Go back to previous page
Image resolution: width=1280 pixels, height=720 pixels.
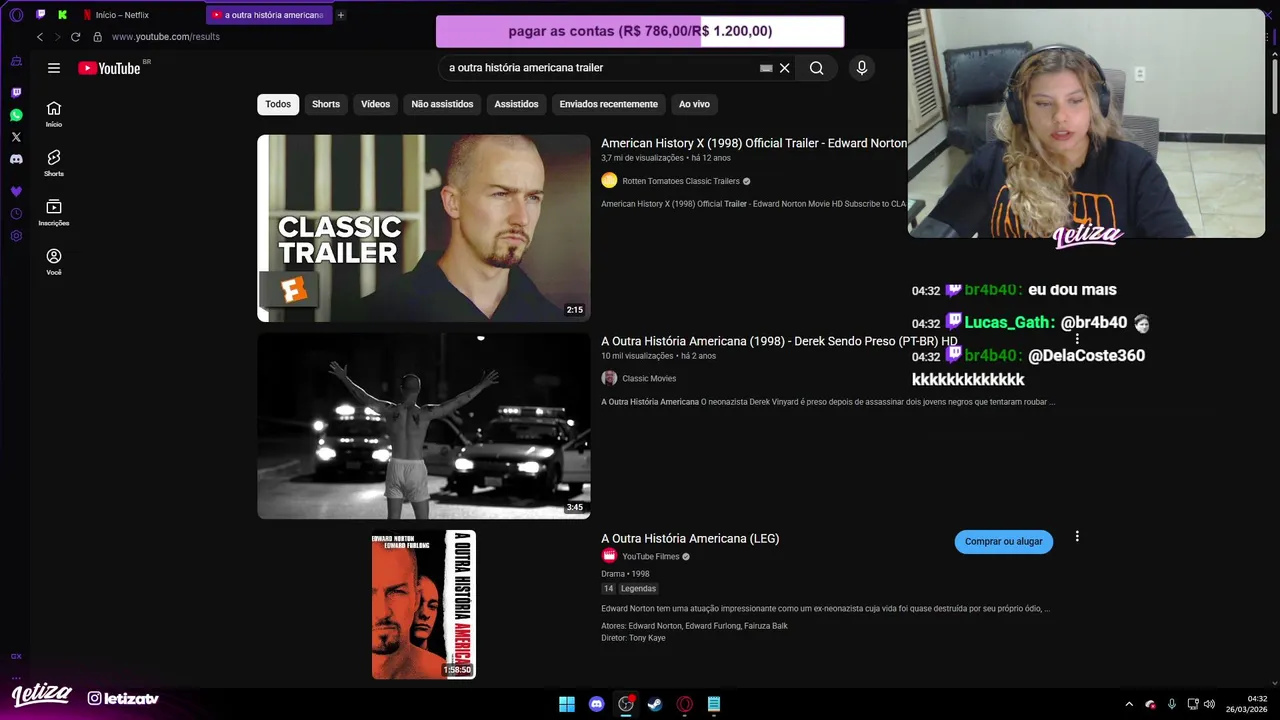pos(40,37)
